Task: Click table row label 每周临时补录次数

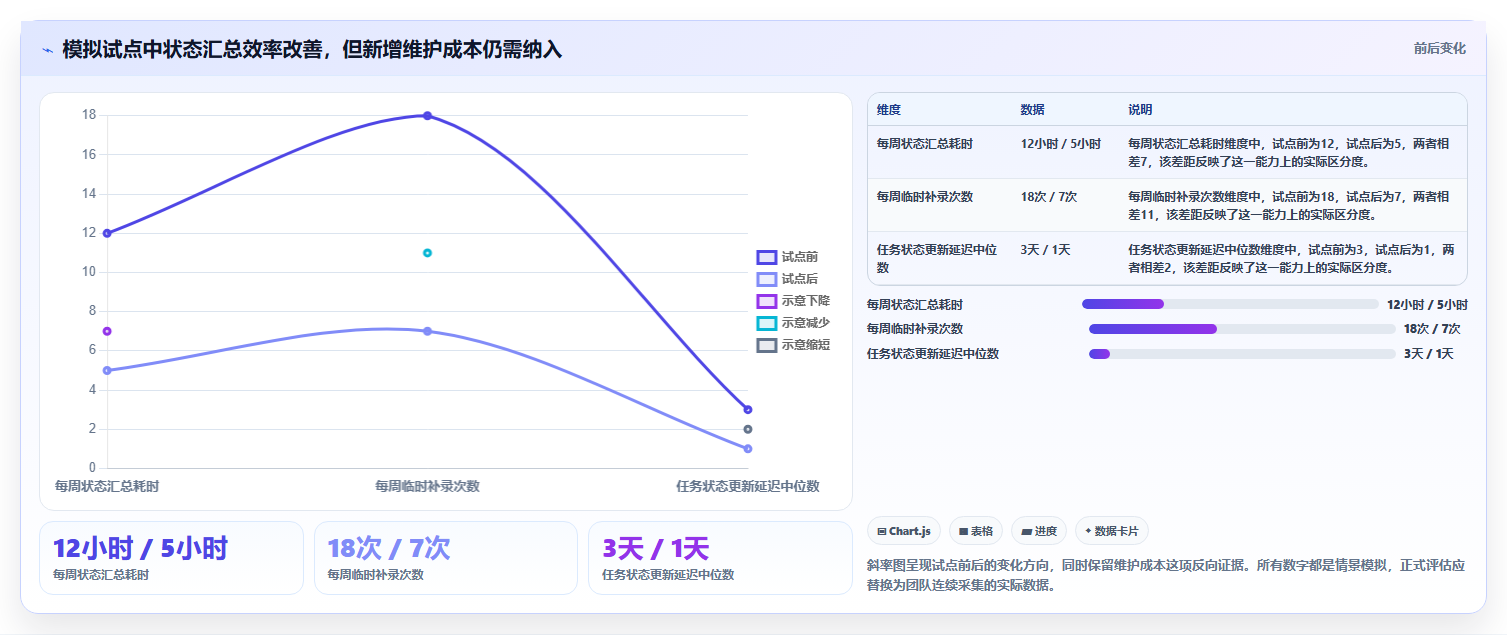Action: (x=925, y=197)
